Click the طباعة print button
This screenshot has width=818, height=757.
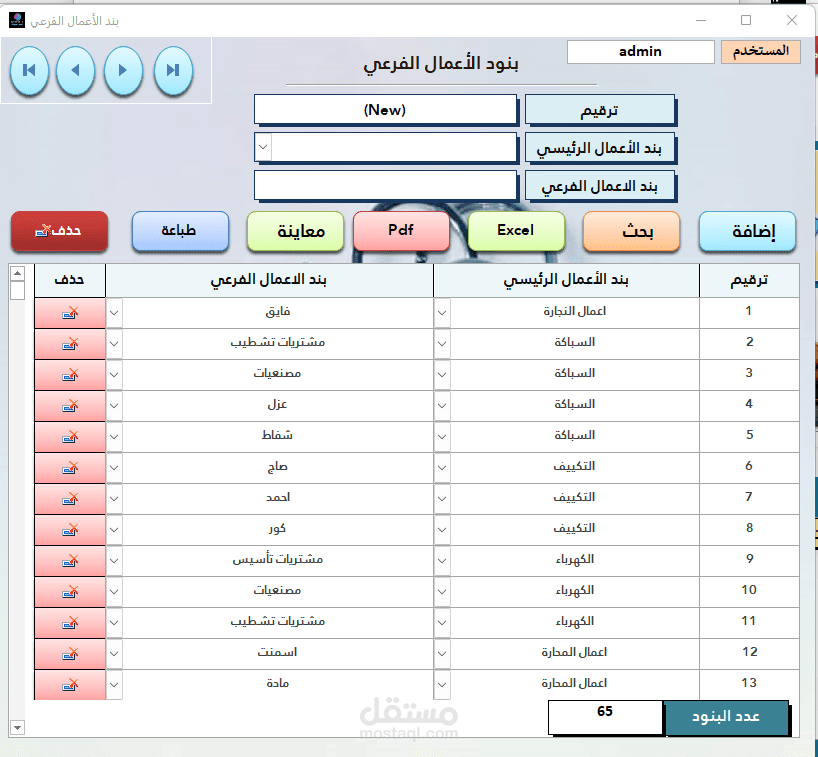tap(181, 231)
